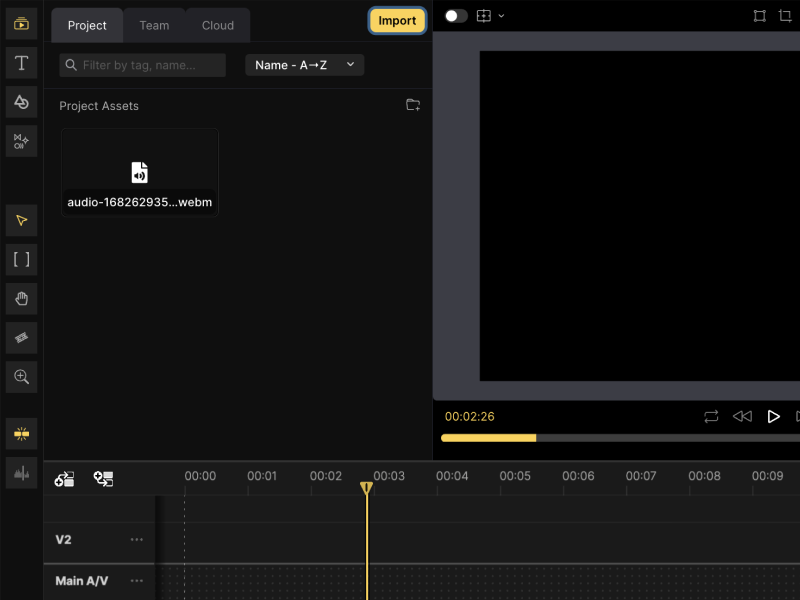Select the Zoom magnifier tool

(21, 377)
